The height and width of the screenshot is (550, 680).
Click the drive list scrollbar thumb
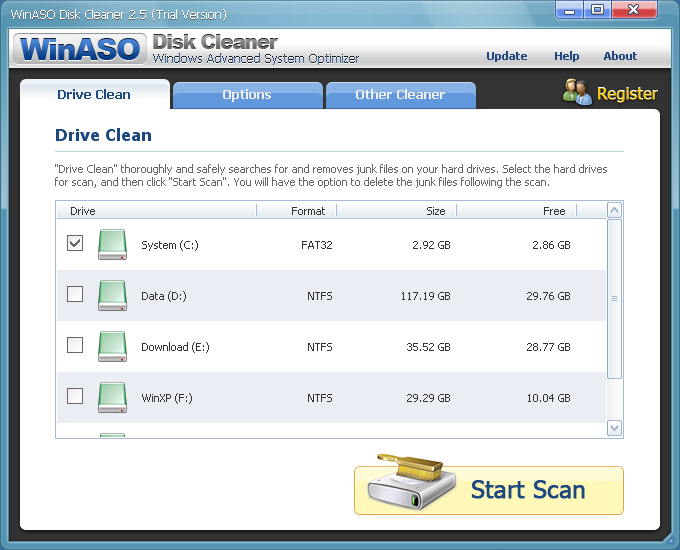[614, 299]
